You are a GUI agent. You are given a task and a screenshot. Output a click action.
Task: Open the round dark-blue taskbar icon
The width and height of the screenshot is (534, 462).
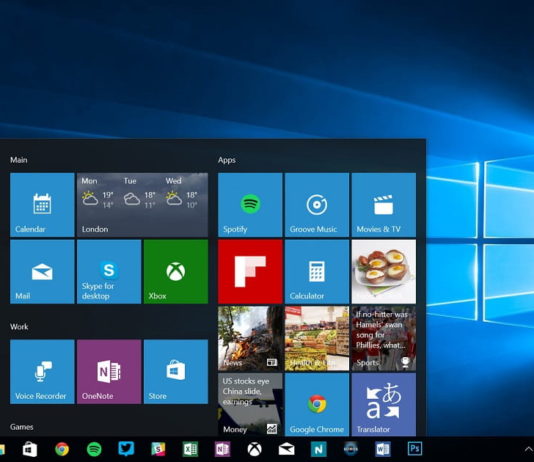351,449
